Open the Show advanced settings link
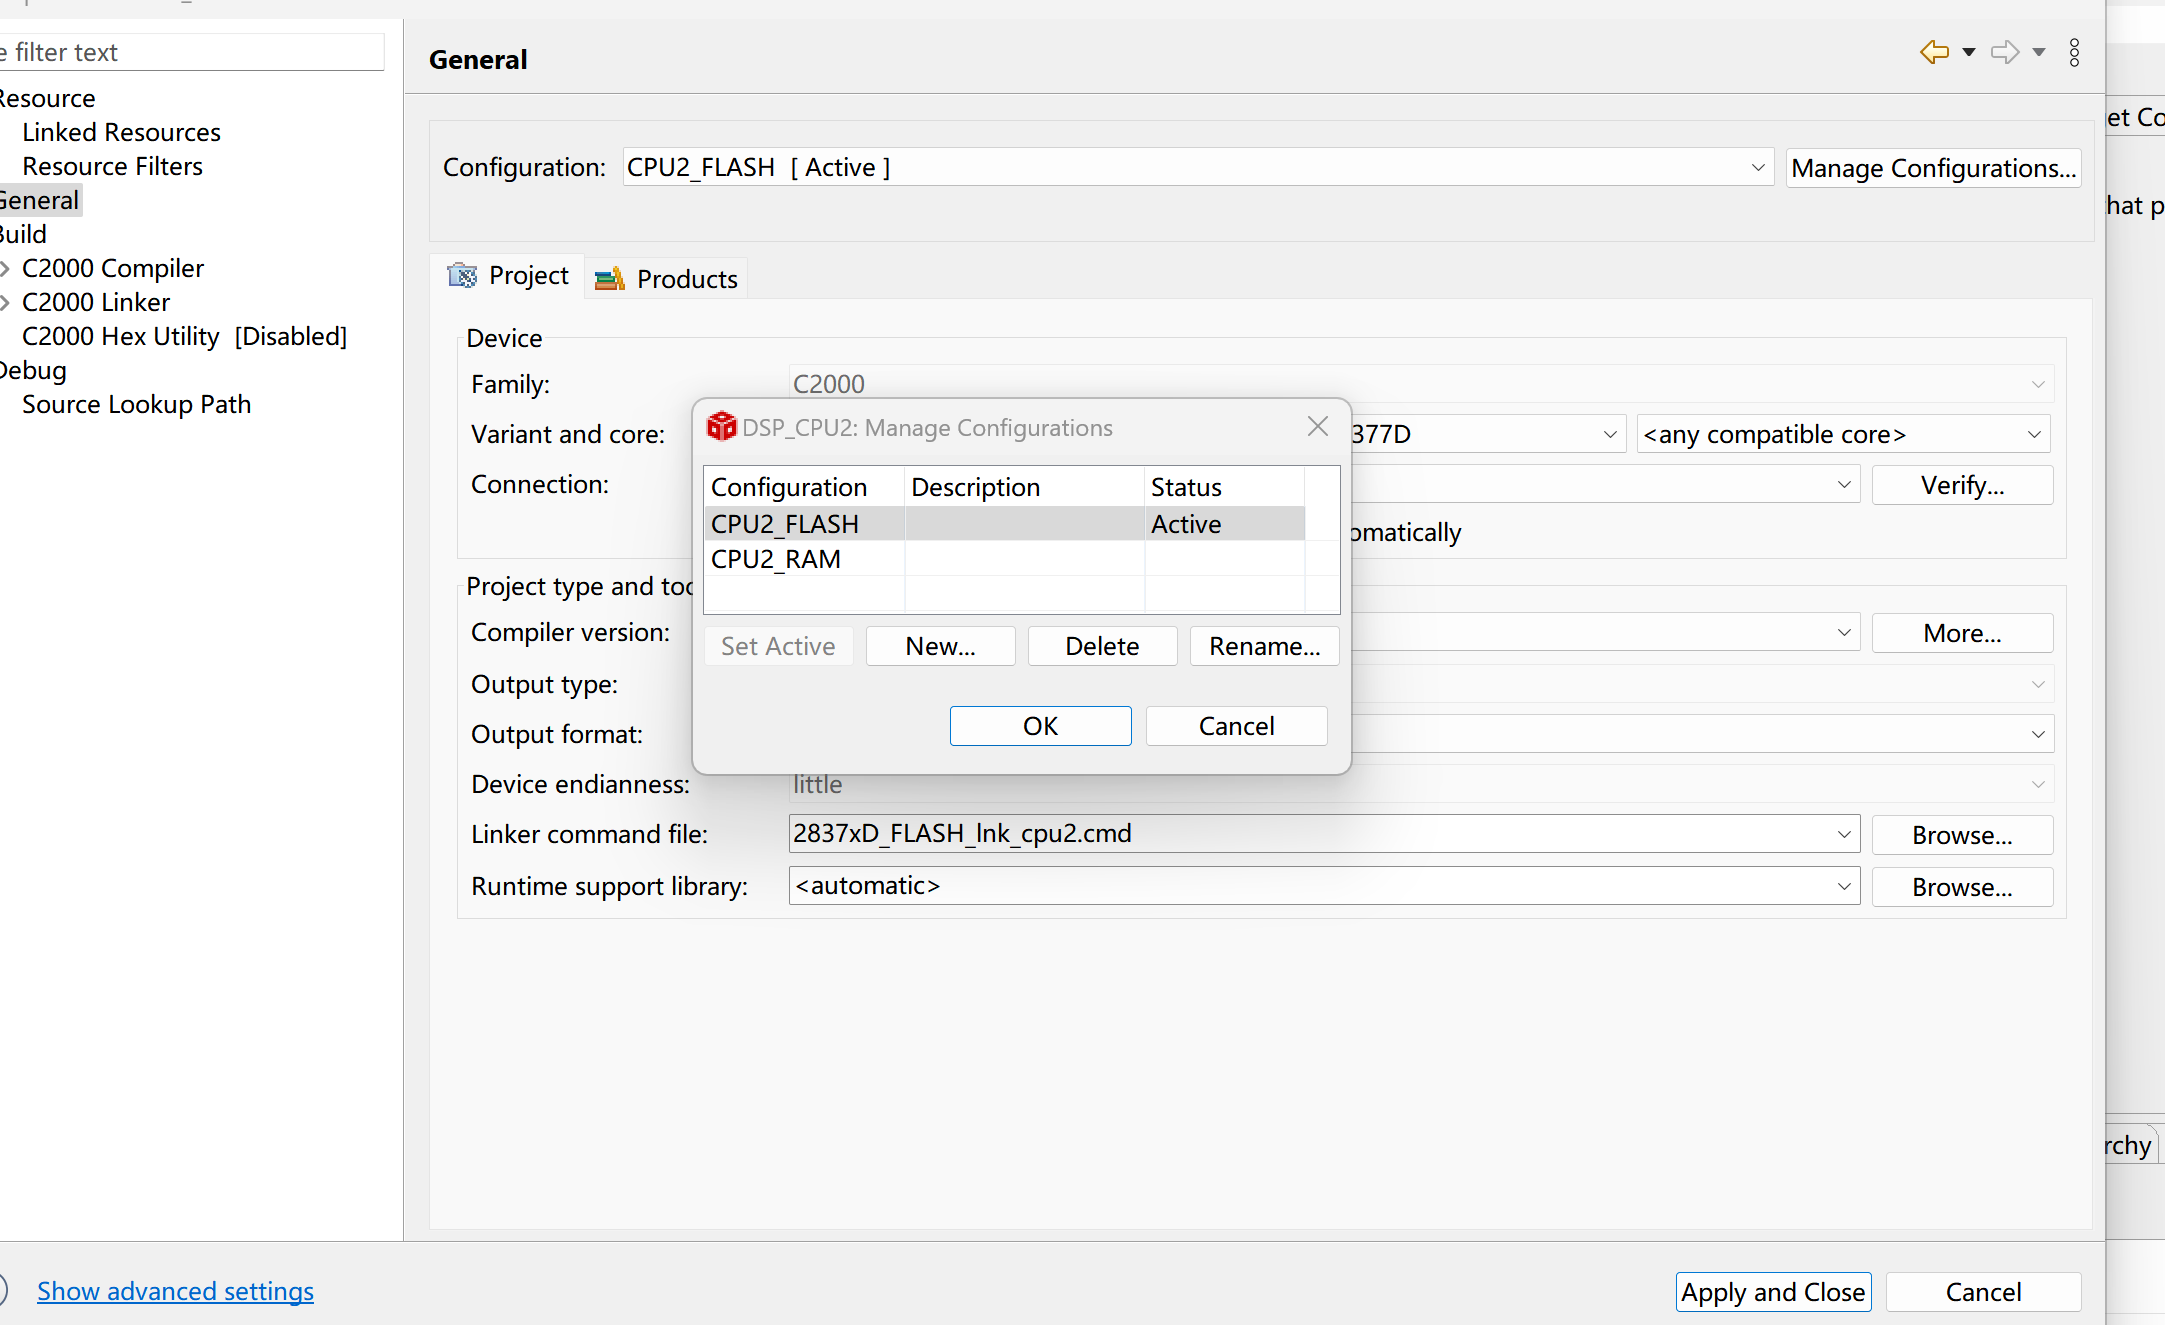 click(175, 1291)
